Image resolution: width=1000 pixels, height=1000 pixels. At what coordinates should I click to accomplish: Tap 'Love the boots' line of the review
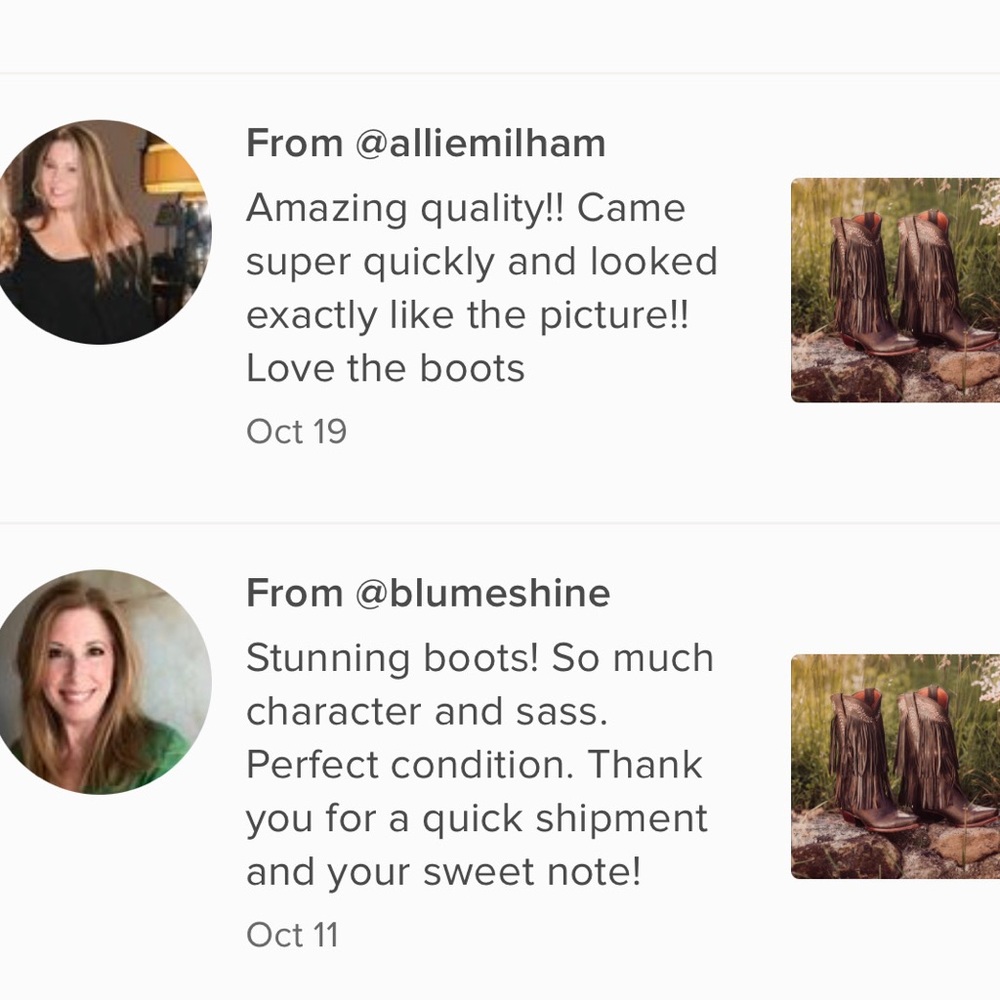[385, 369]
